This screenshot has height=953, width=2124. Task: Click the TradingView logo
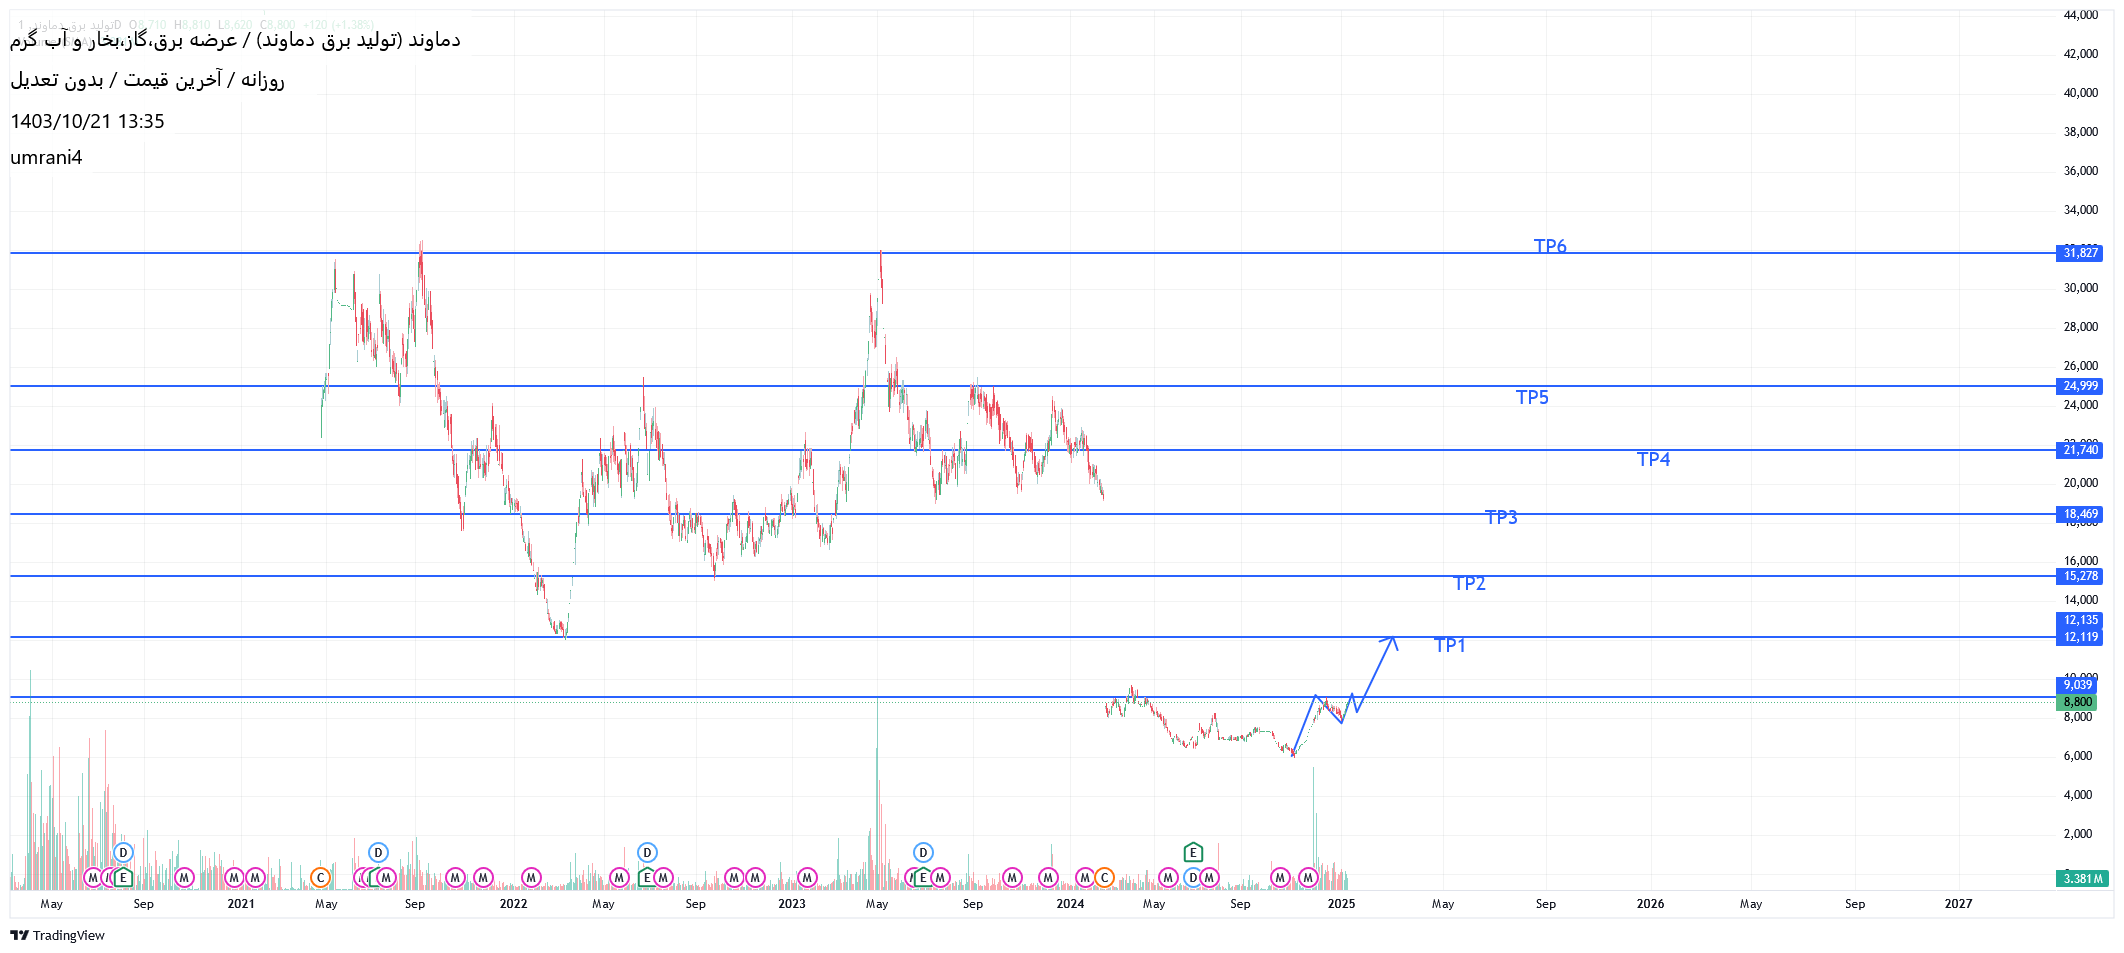tap(57, 935)
